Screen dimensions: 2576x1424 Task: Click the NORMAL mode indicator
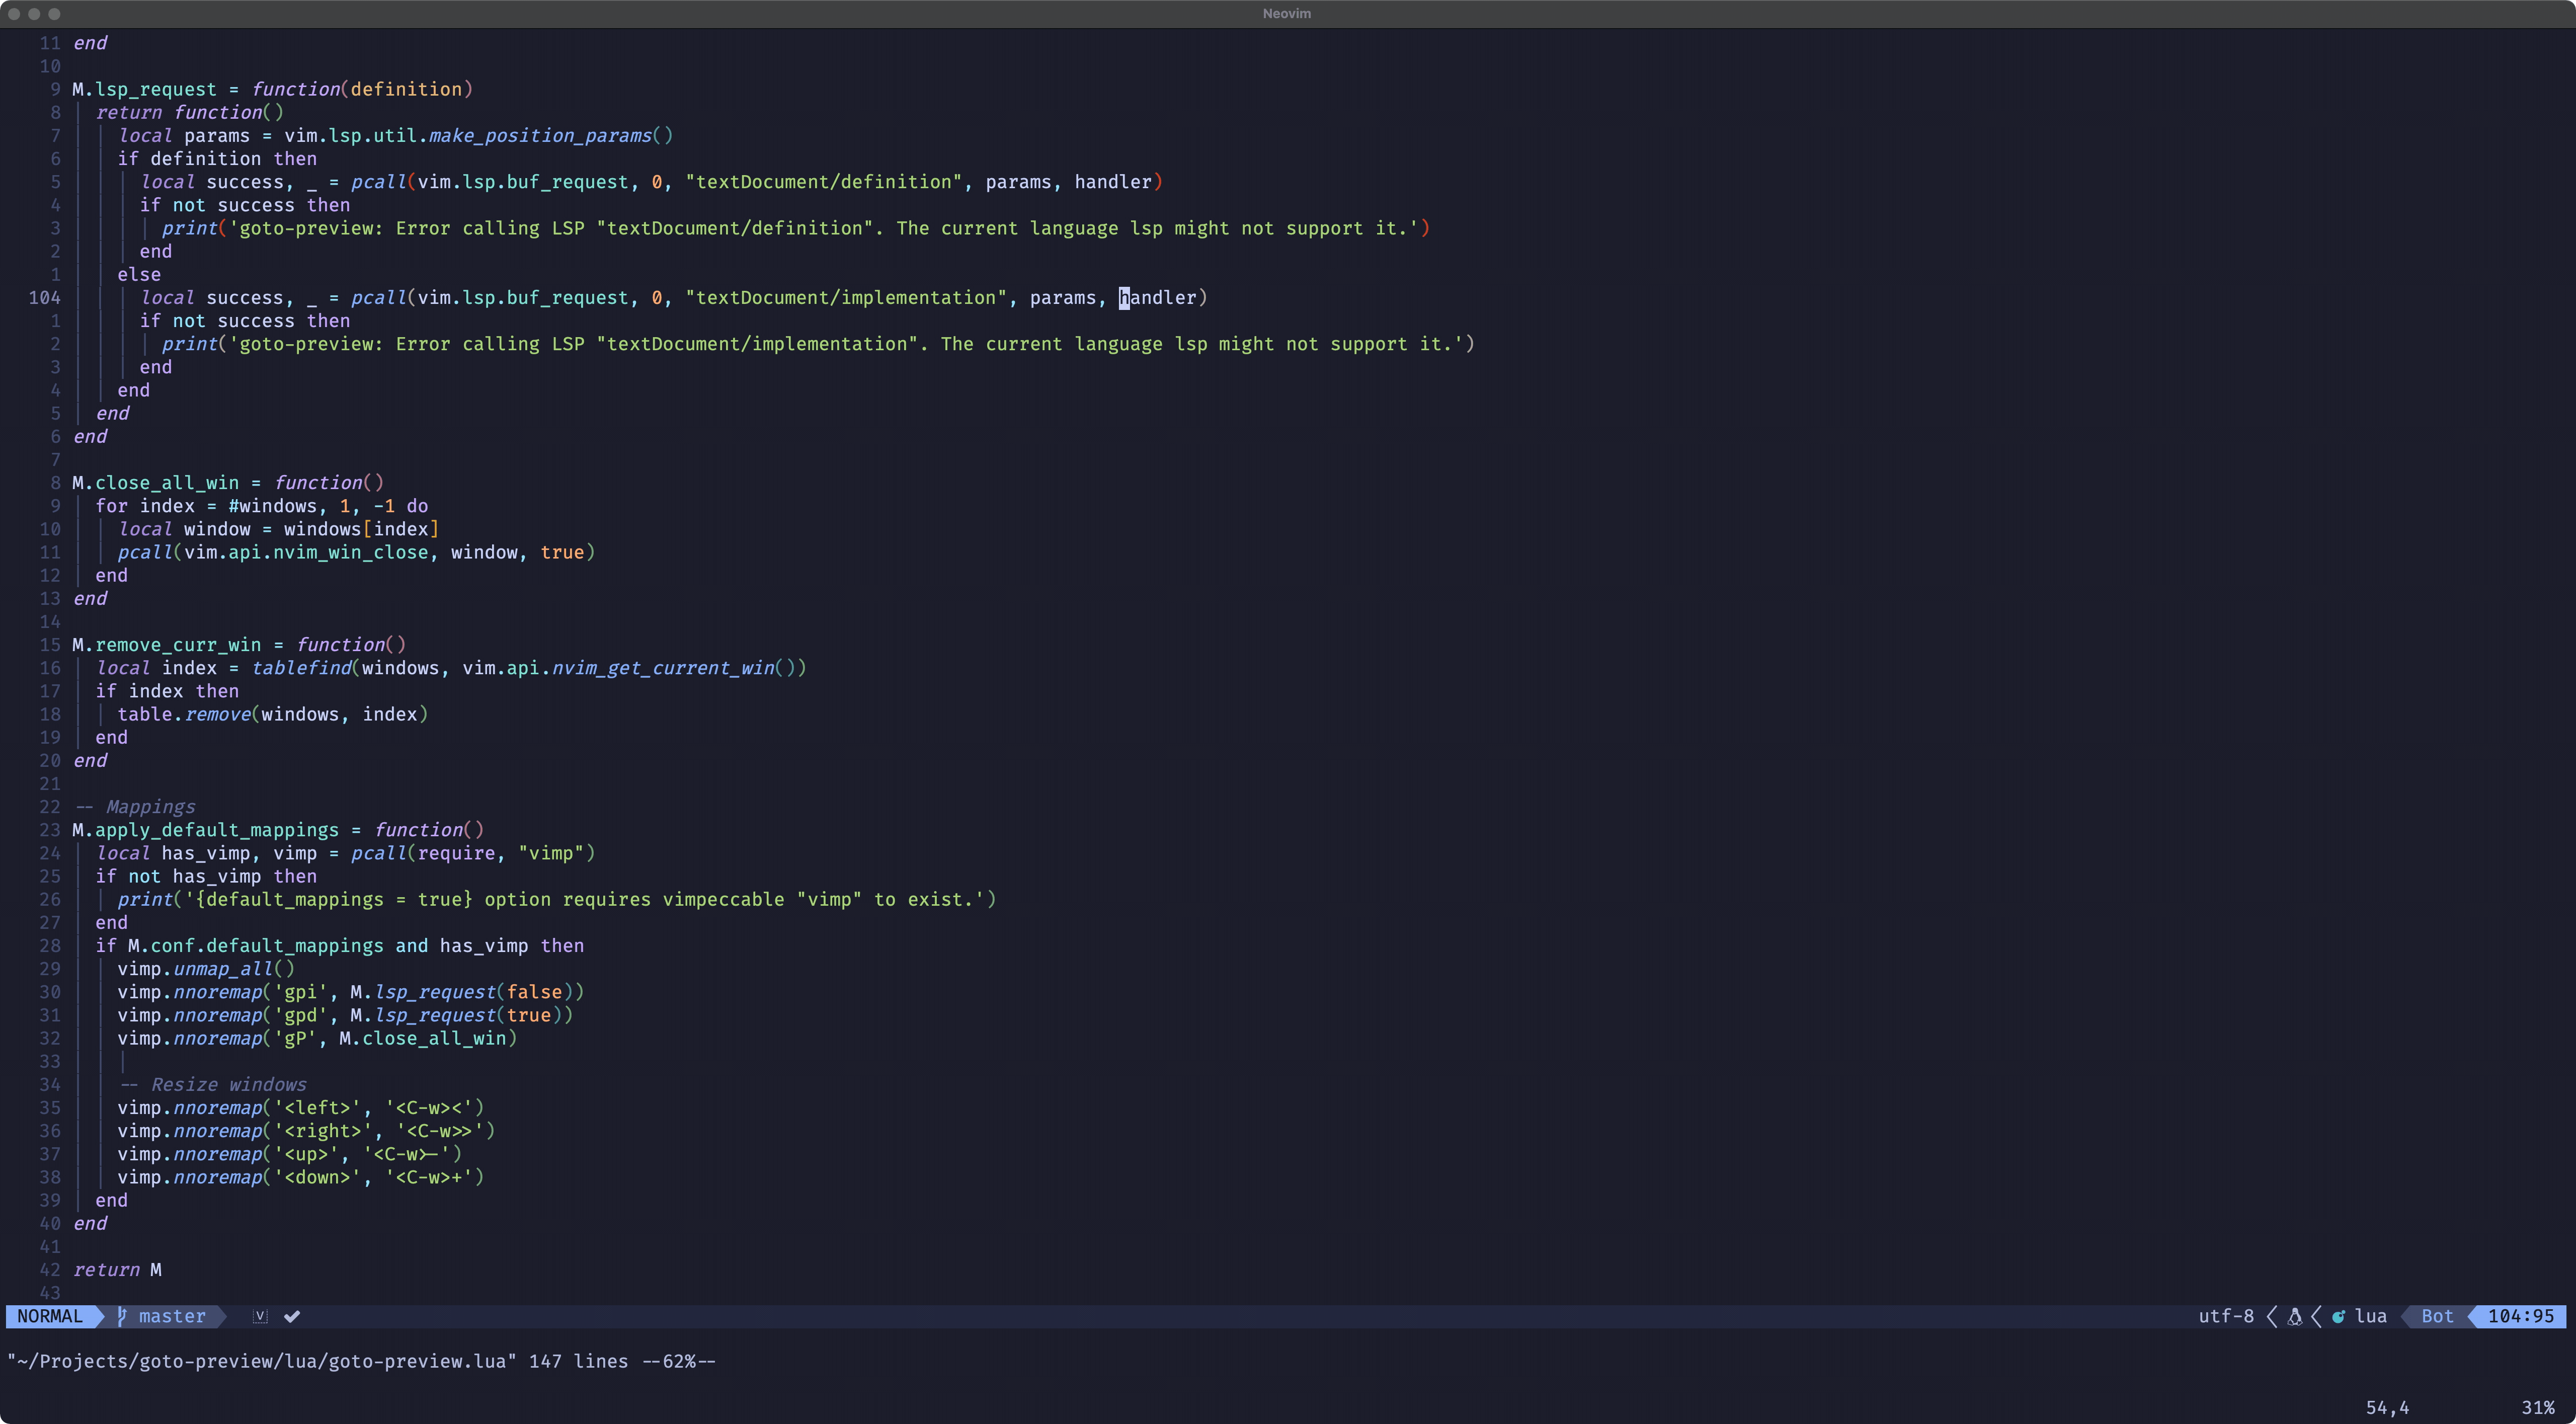50,1316
